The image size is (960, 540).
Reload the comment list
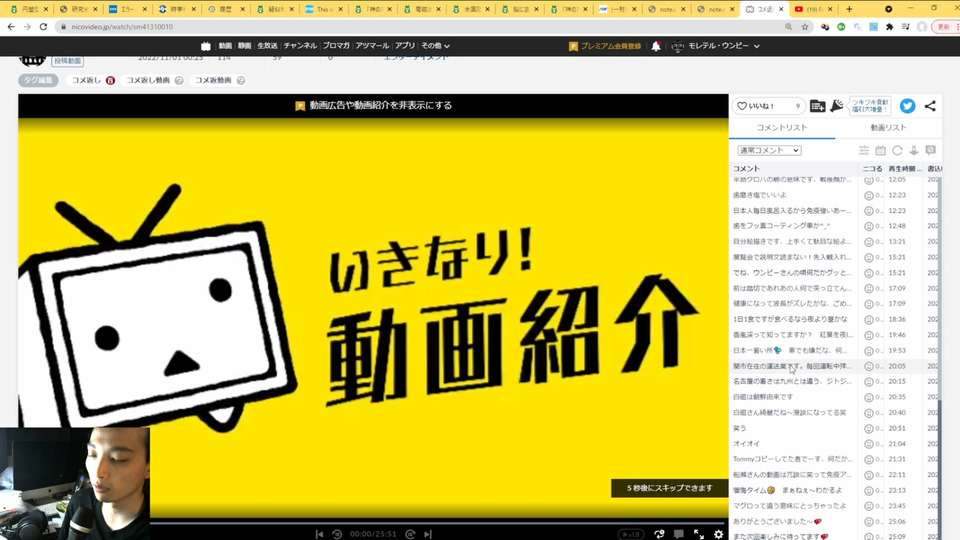click(x=897, y=150)
